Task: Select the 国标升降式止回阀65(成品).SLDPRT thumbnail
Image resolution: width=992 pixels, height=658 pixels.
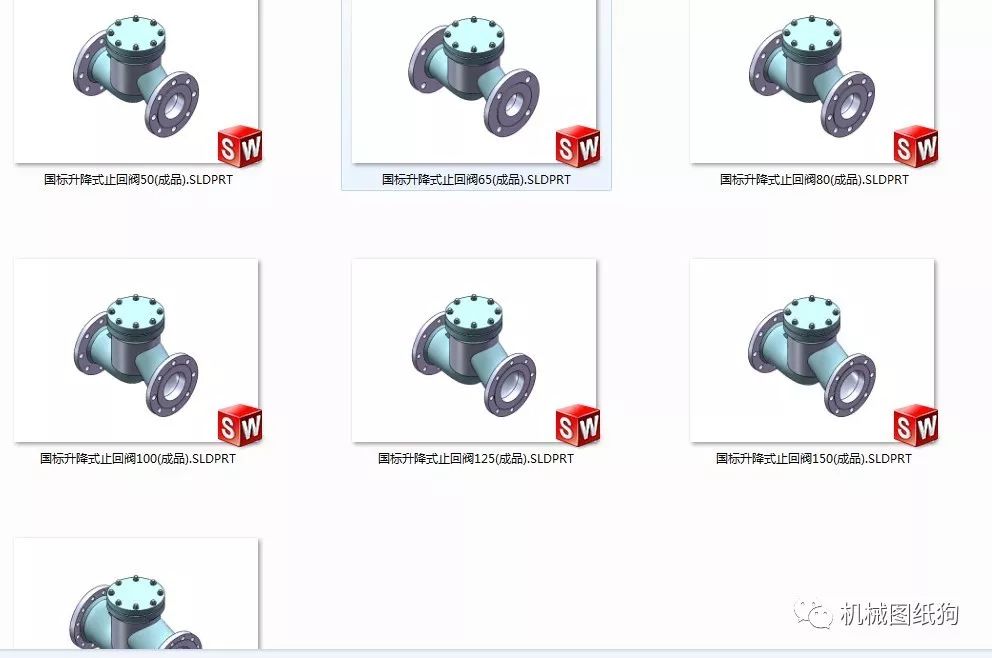Action: [x=474, y=81]
